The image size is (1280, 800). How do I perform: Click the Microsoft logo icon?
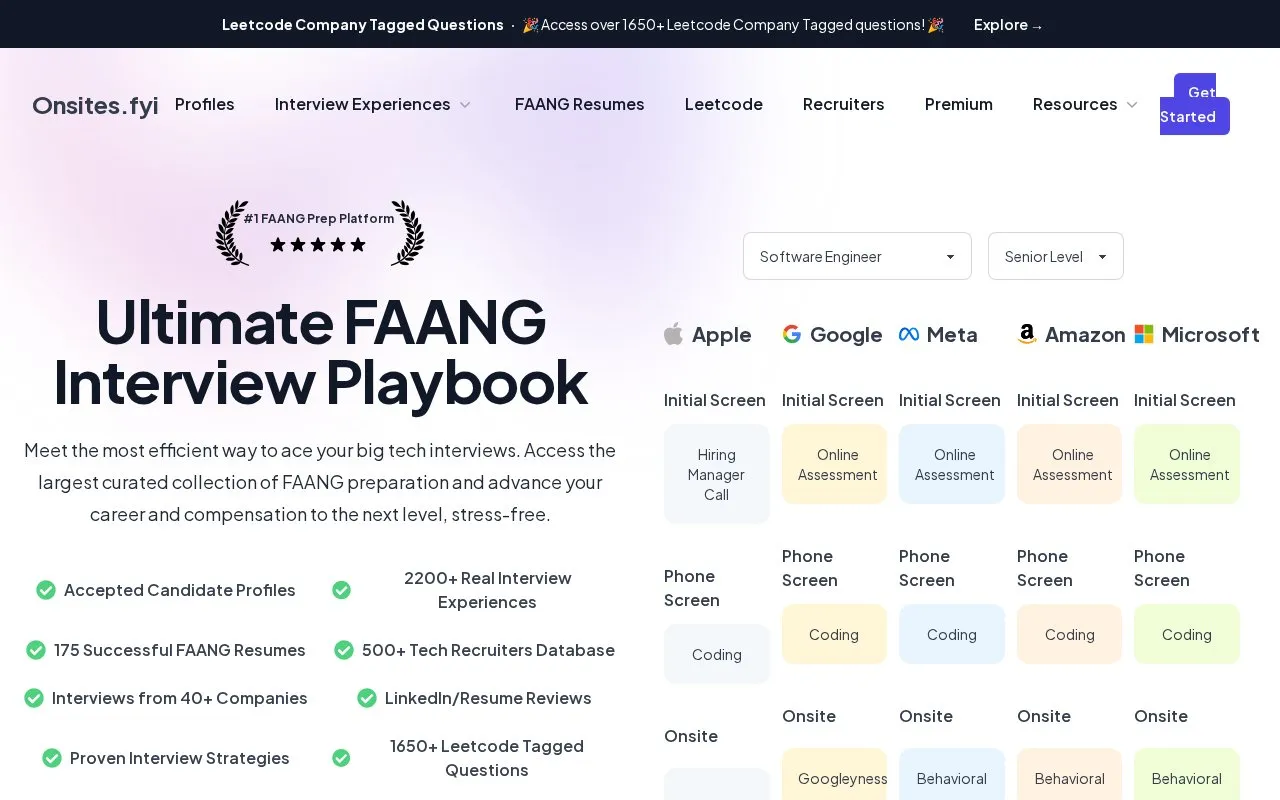tap(1144, 334)
